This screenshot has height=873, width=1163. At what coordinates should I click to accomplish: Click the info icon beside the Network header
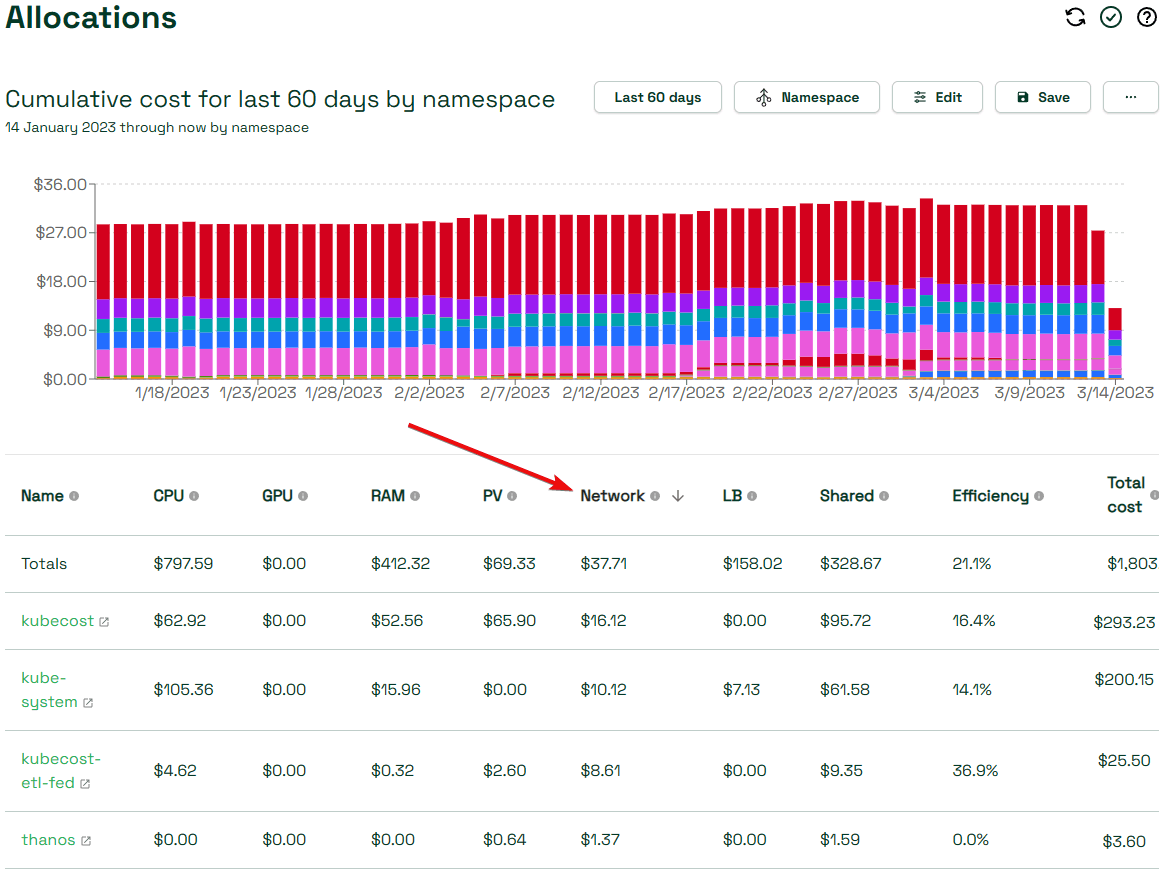point(655,495)
